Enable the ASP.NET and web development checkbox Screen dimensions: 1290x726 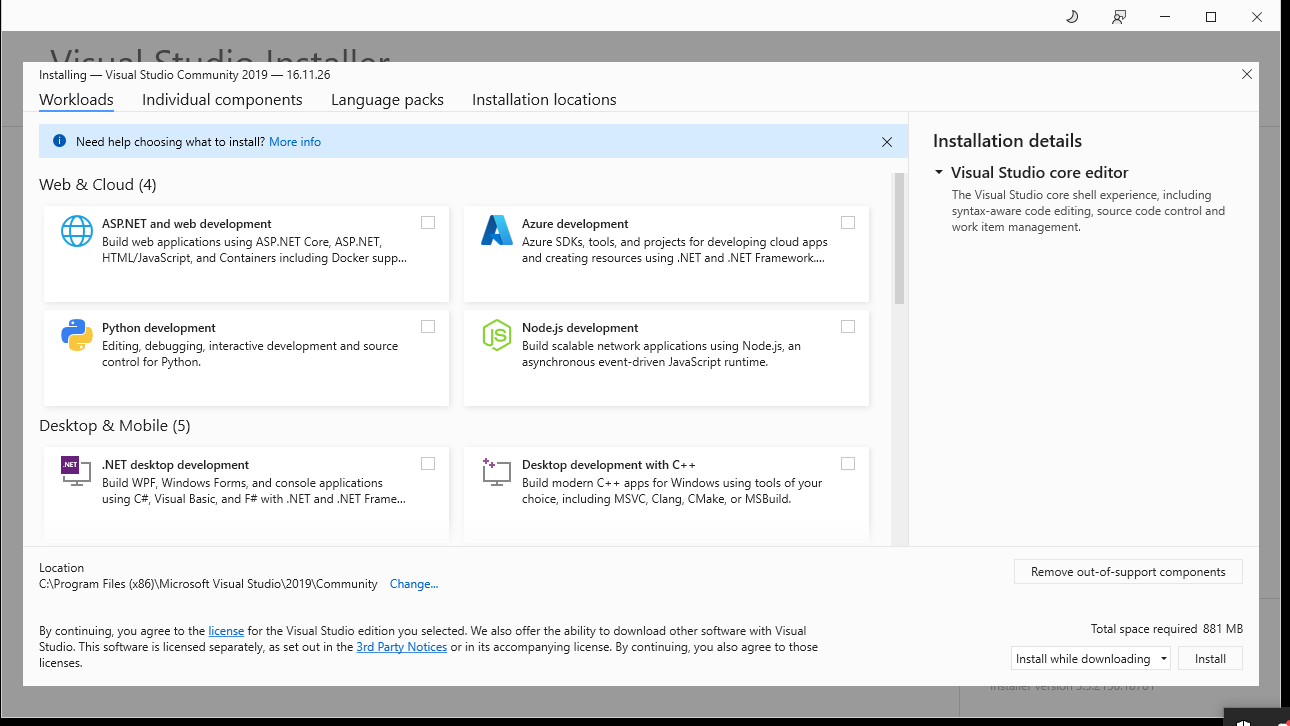coord(428,223)
